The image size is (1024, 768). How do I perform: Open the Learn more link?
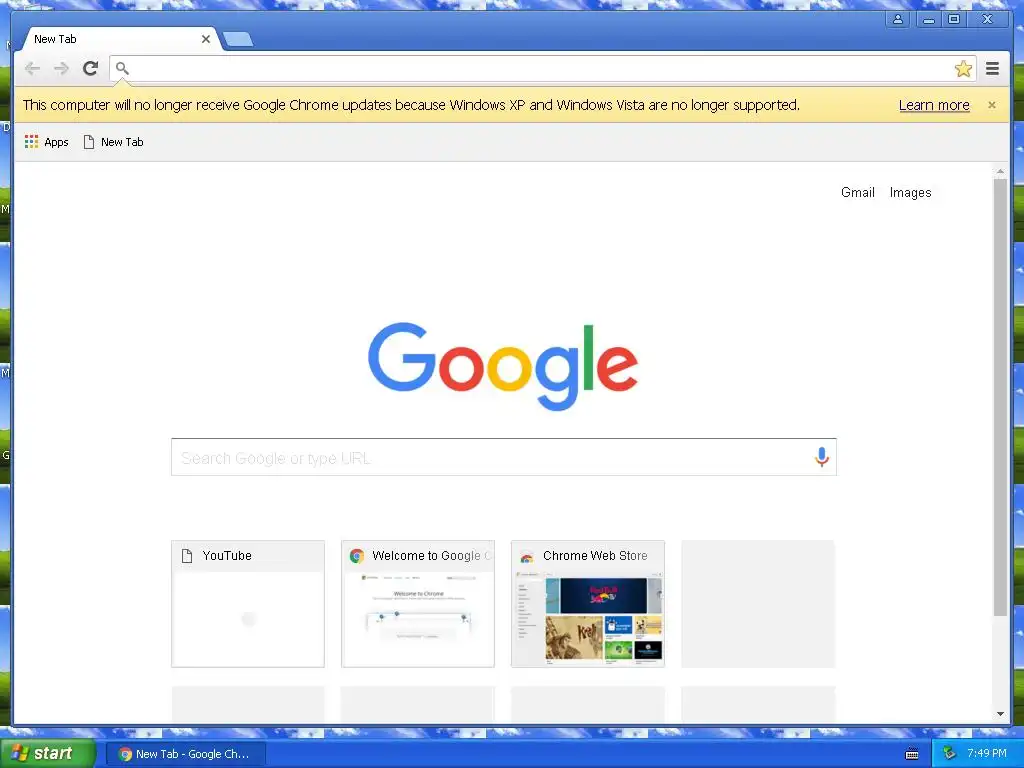[x=934, y=105]
